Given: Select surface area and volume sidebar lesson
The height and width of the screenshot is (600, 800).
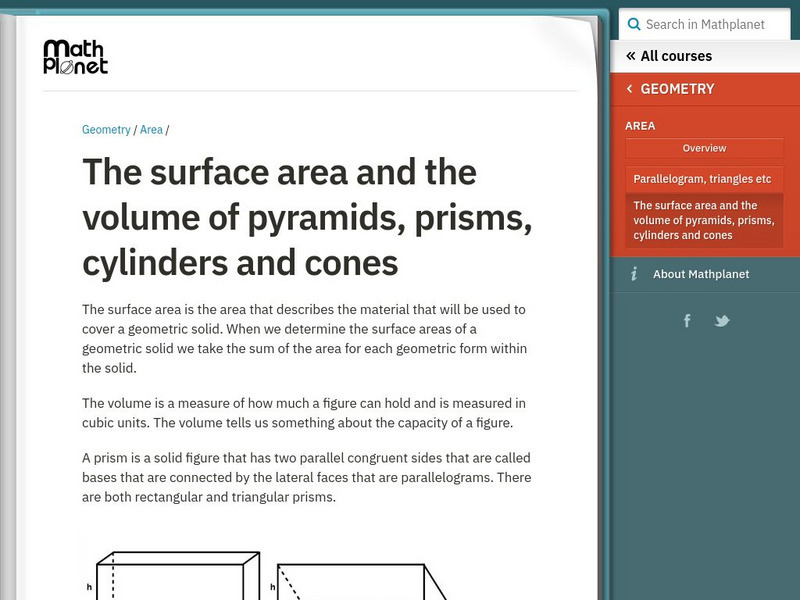Looking at the screenshot, I should 704,220.
